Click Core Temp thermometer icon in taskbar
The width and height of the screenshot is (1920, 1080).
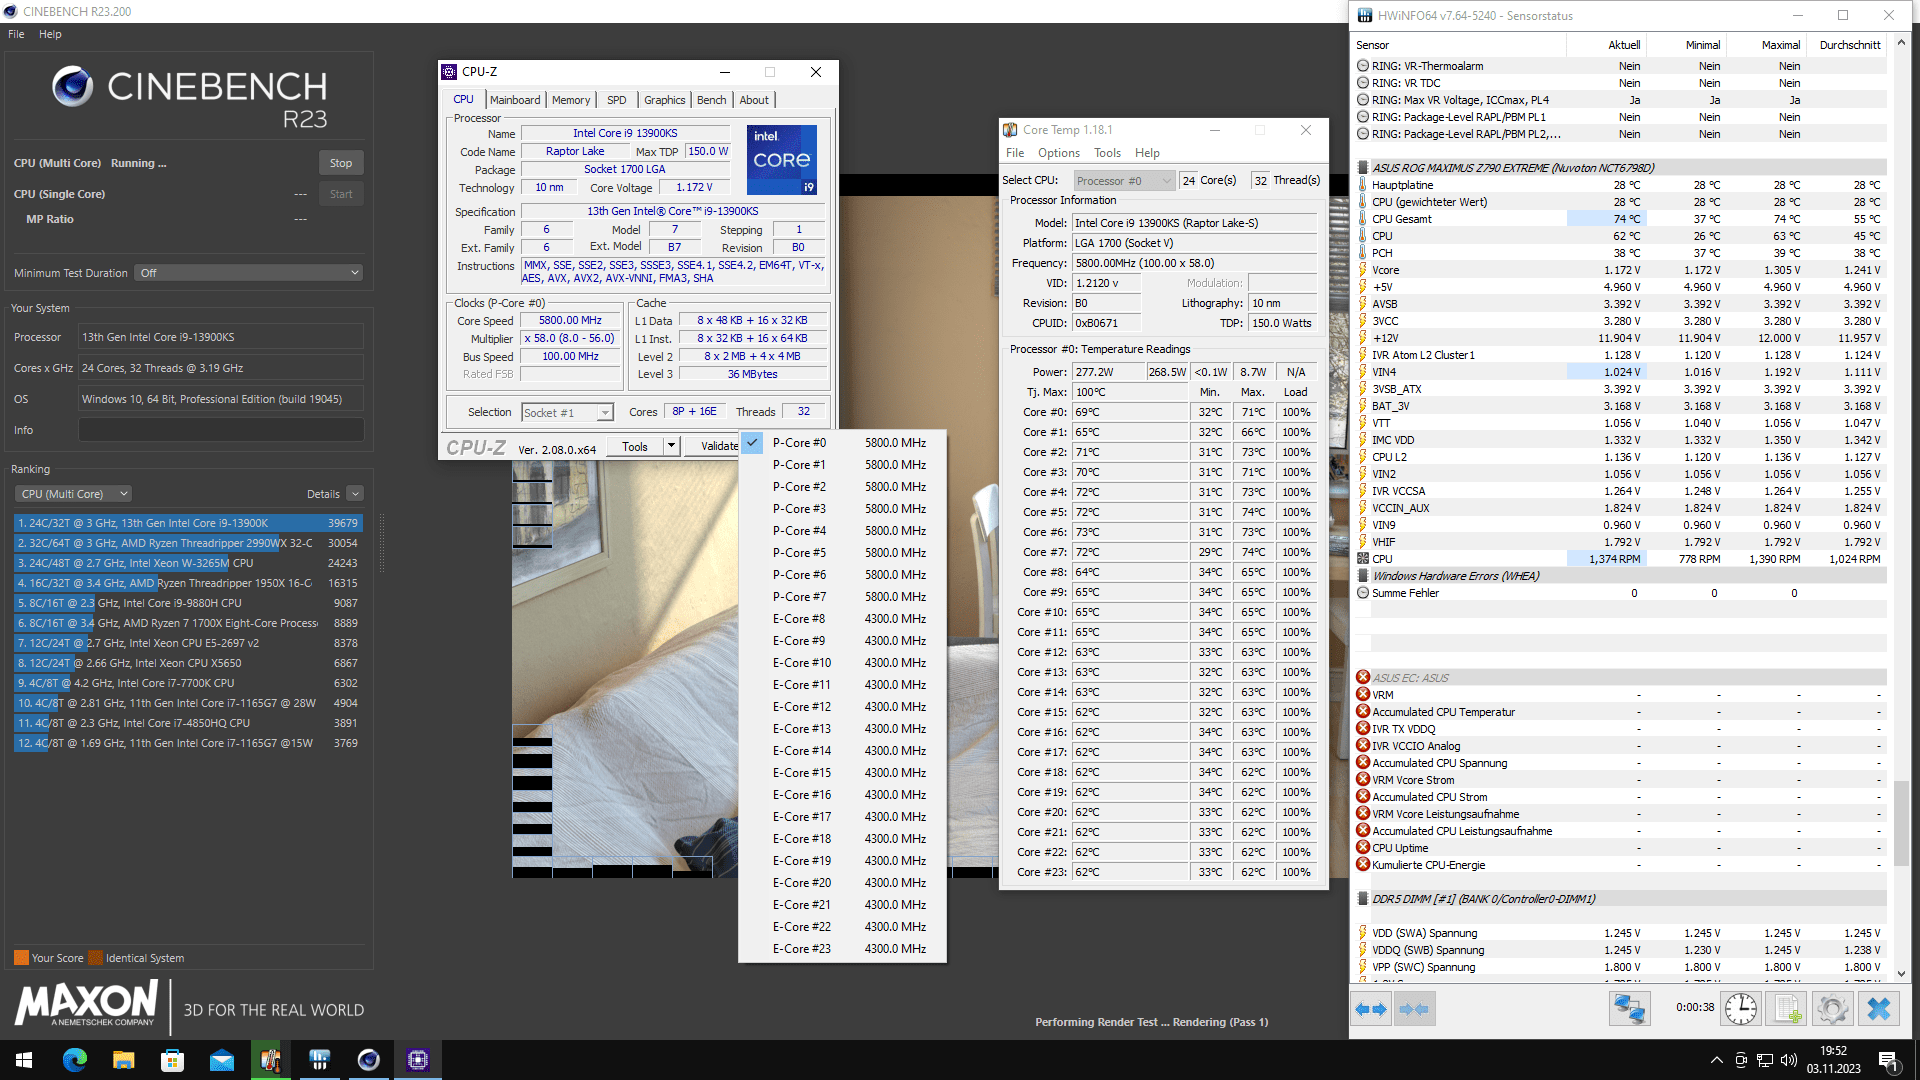point(270,1060)
